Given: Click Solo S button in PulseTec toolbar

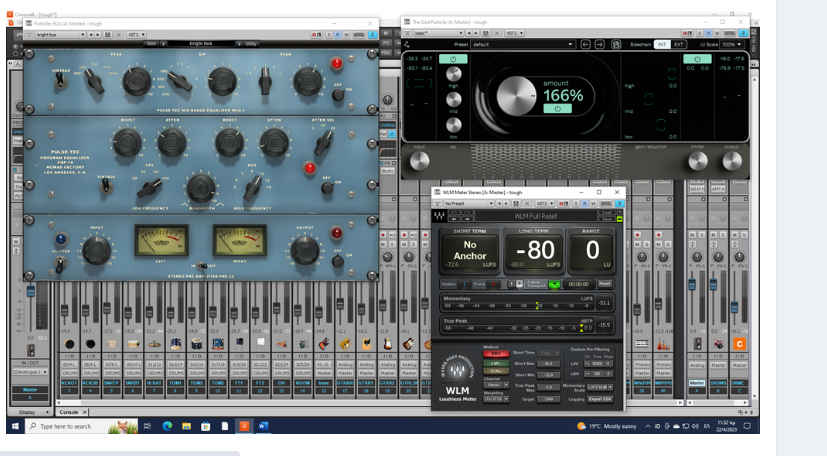Looking at the screenshot, I should pyautogui.click(x=329, y=35).
